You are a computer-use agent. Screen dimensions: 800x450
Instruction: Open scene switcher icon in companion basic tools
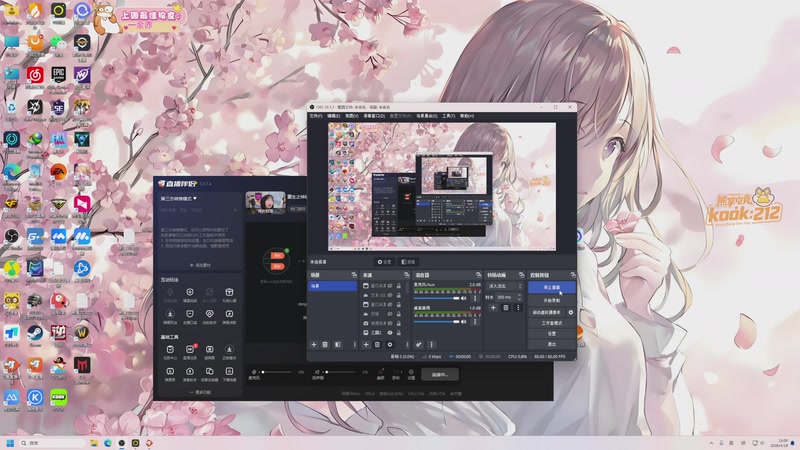click(x=209, y=373)
